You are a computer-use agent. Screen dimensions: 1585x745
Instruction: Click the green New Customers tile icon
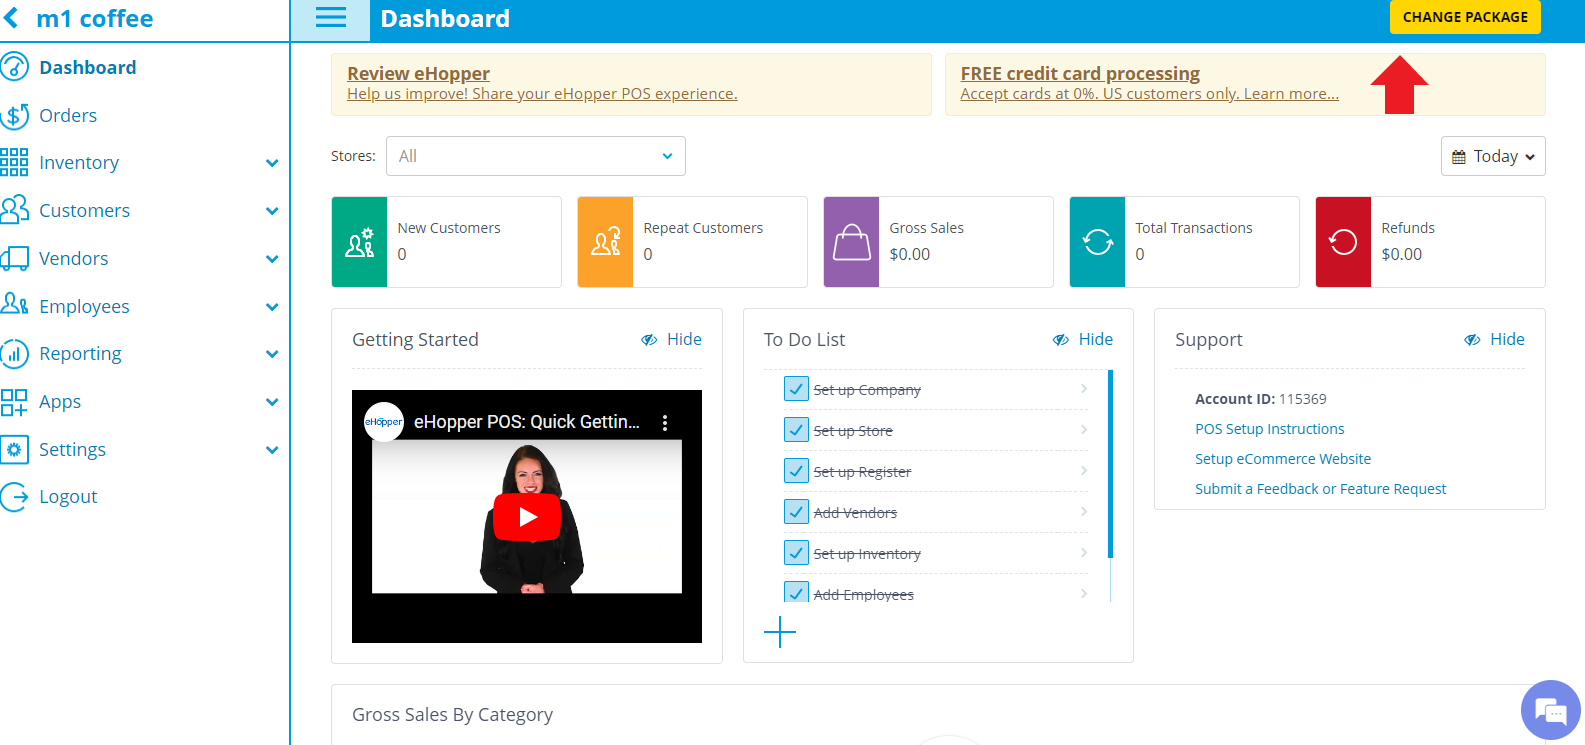coord(359,242)
